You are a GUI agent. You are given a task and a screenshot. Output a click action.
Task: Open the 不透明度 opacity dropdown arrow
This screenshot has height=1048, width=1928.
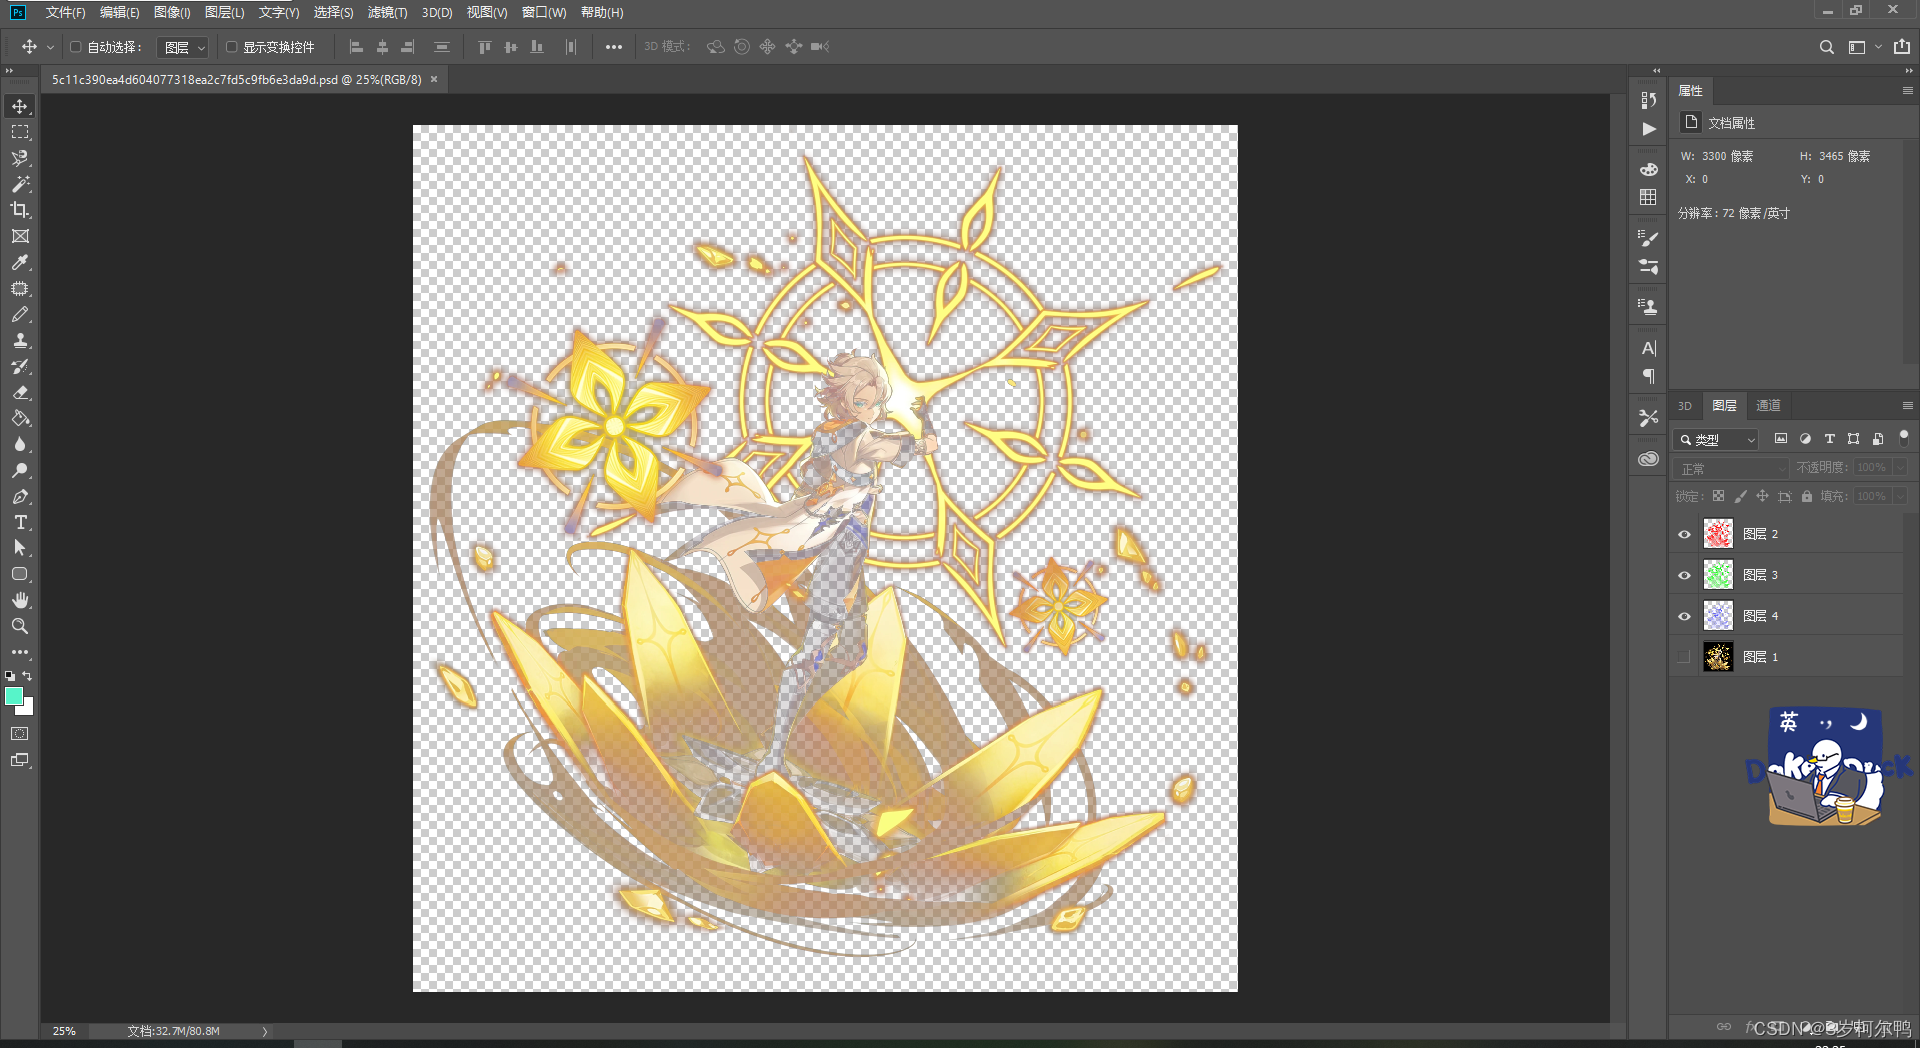1900,467
